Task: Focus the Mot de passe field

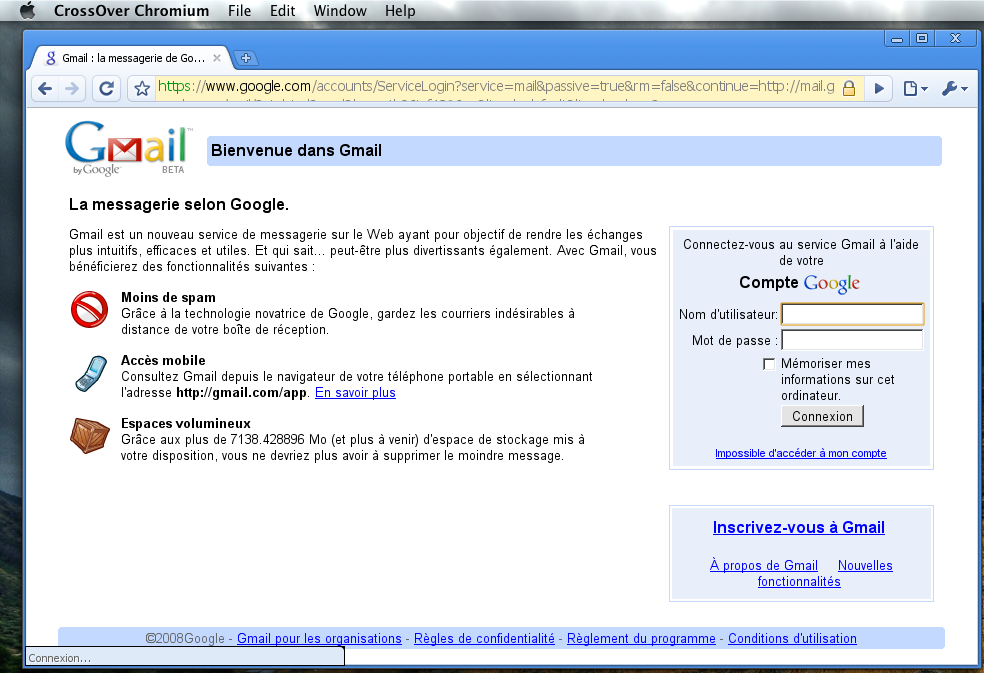Action: 852,340
